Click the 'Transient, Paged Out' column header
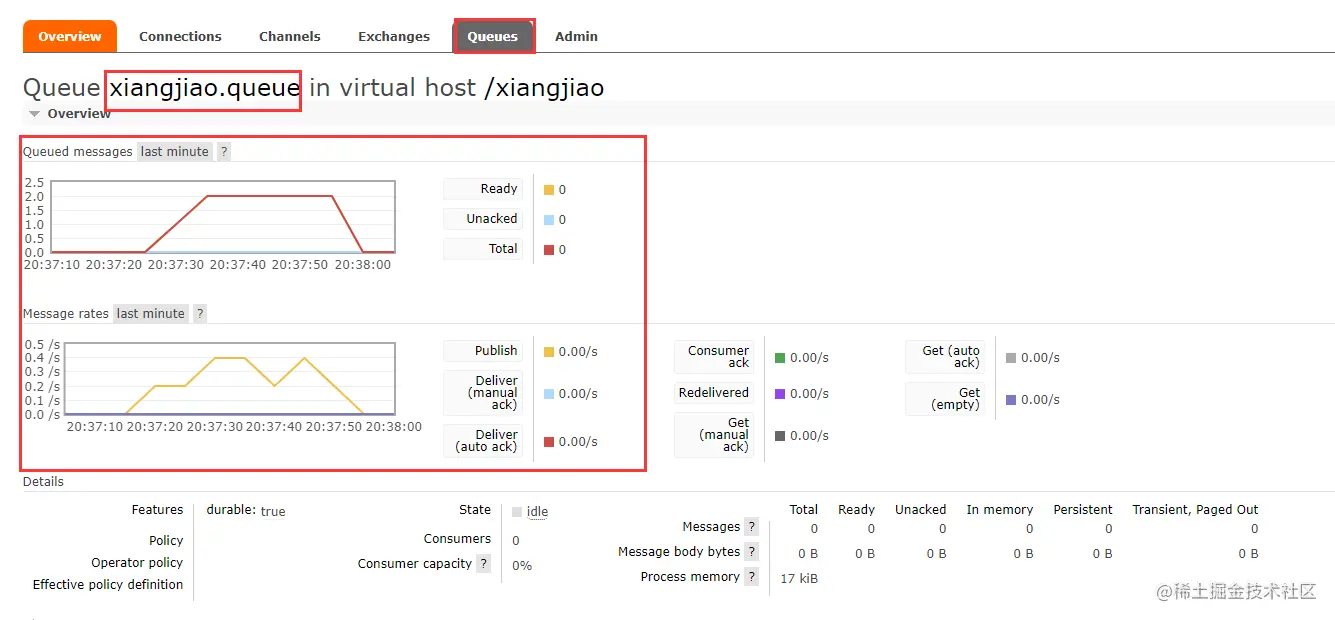The width and height of the screenshot is (1335, 620). tap(1195, 510)
